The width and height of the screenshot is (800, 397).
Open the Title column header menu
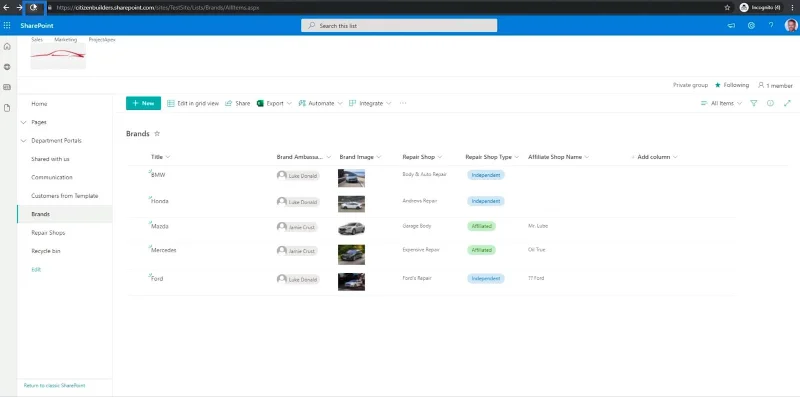(161, 157)
